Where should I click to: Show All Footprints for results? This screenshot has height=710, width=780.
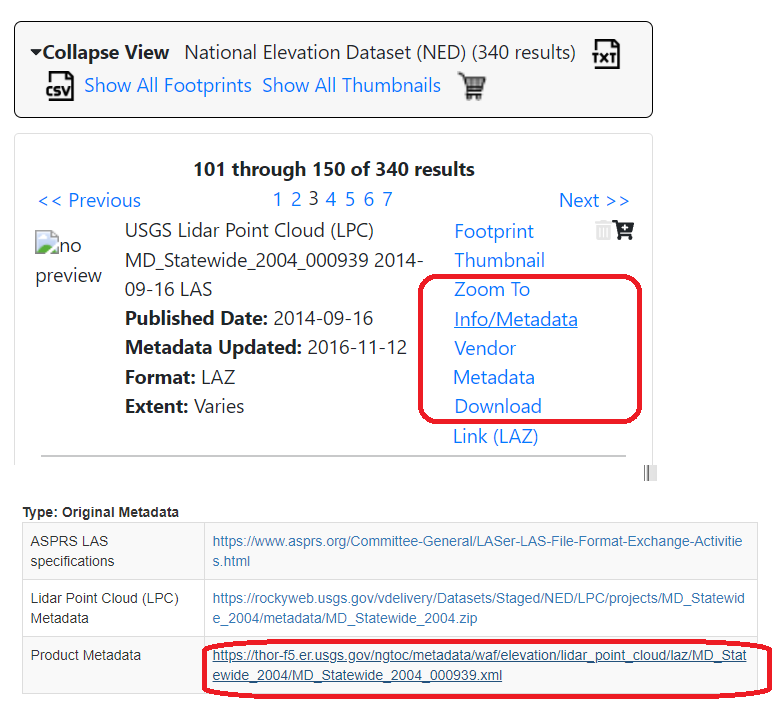pos(168,86)
